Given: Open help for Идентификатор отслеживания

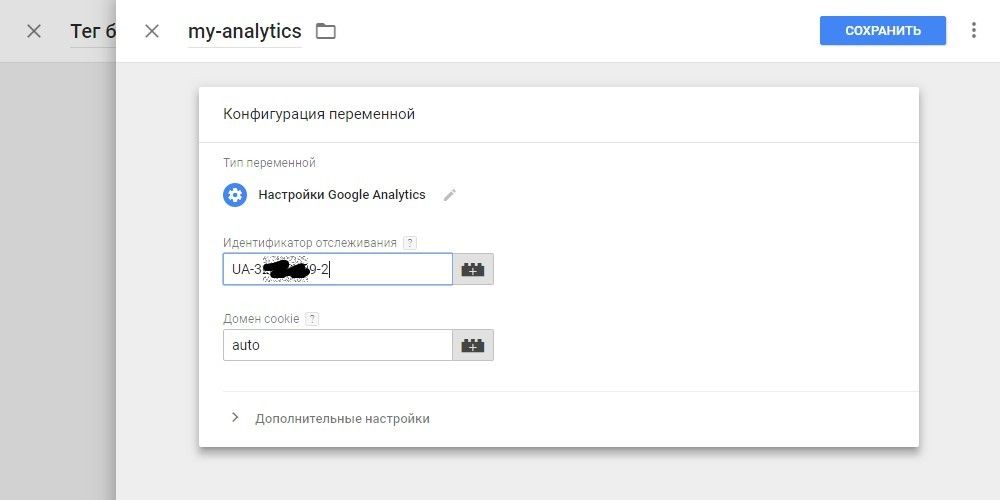Looking at the screenshot, I should pos(411,243).
